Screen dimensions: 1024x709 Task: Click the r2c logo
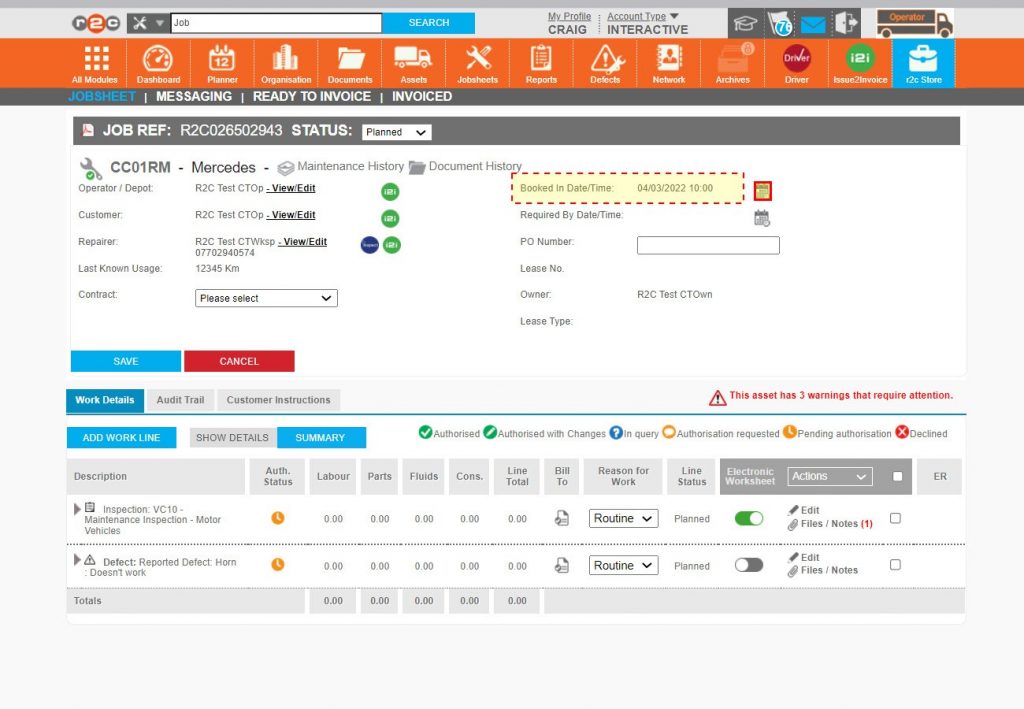pos(96,24)
